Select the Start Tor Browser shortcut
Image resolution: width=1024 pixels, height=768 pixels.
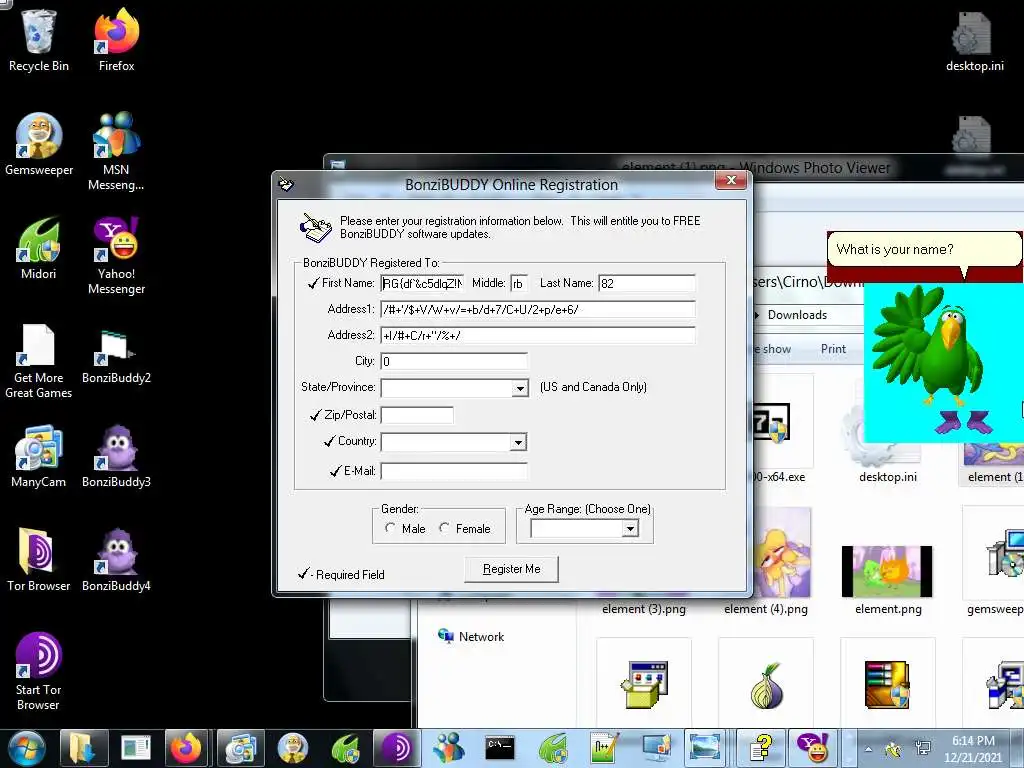[39, 671]
